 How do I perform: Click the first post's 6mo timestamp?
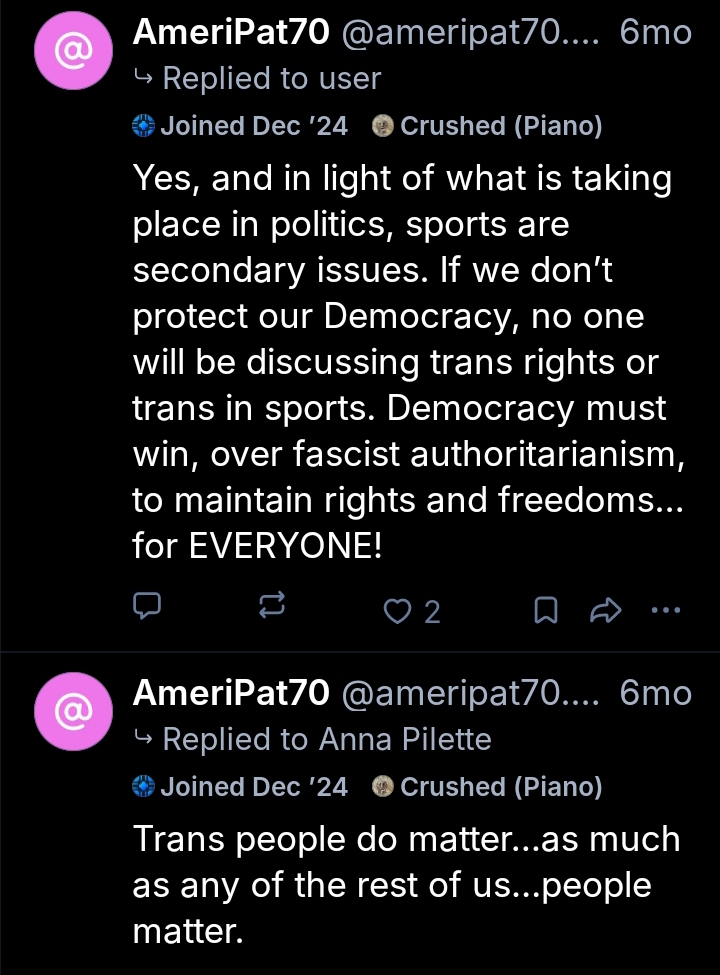click(655, 33)
